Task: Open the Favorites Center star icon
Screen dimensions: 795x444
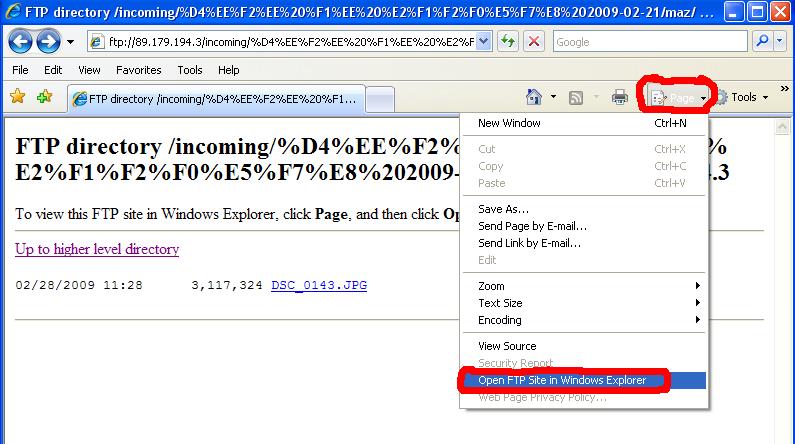Action: (17, 97)
